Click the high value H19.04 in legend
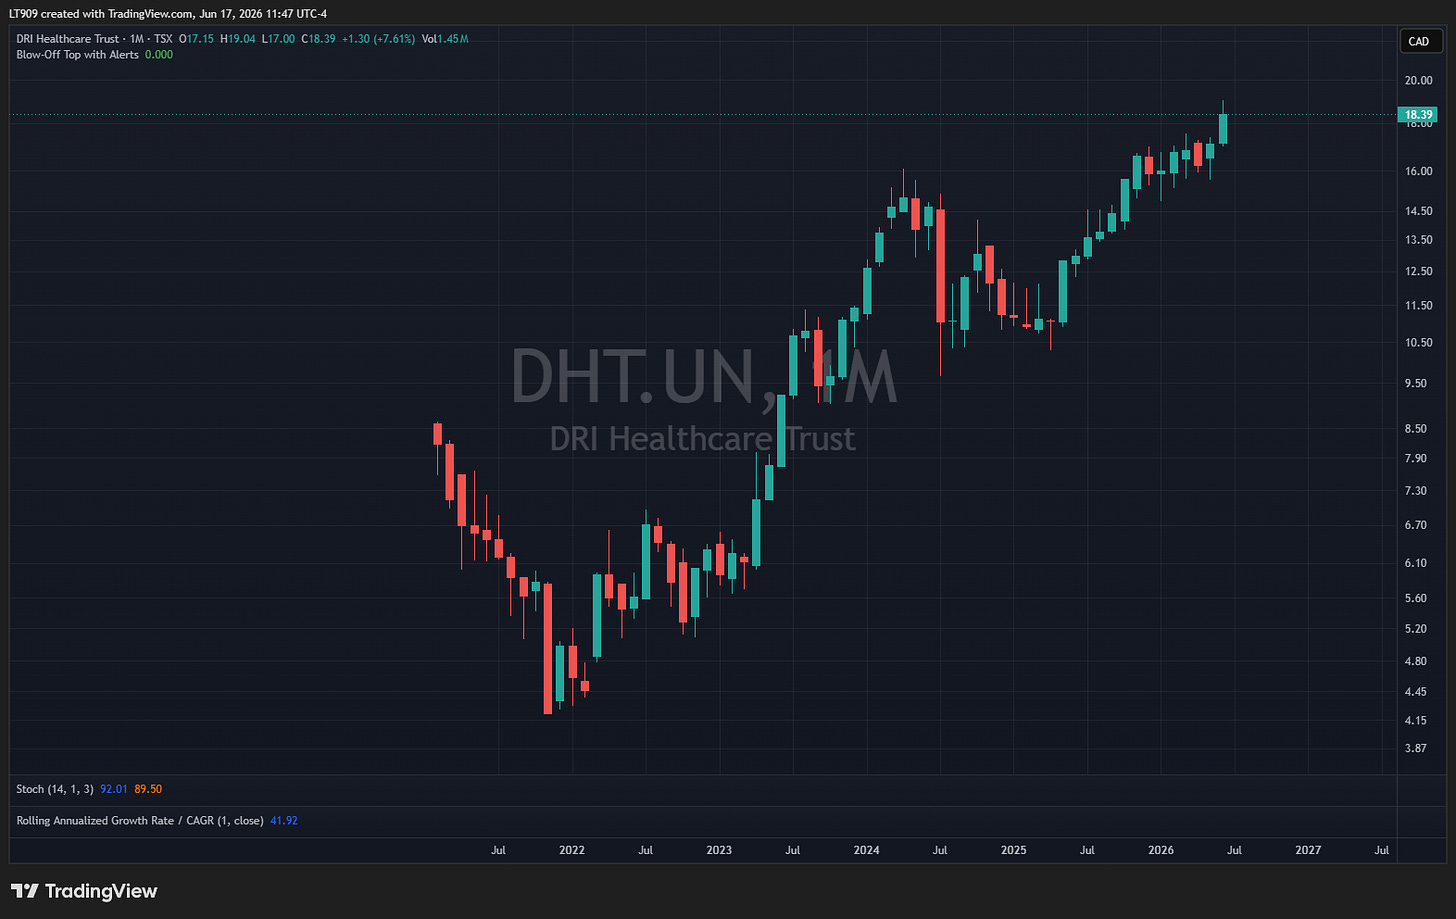Image resolution: width=1456 pixels, height=919 pixels. click(x=238, y=39)
